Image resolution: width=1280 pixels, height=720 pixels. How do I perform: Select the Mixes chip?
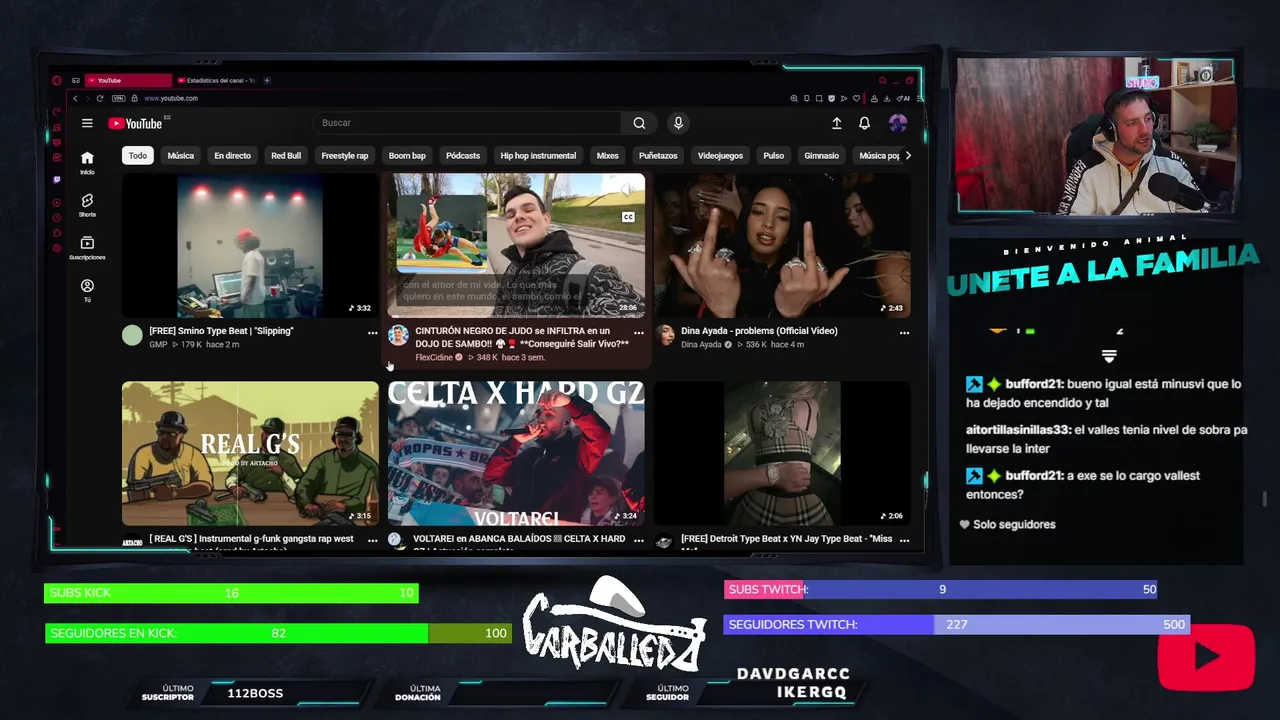point(608,155)
